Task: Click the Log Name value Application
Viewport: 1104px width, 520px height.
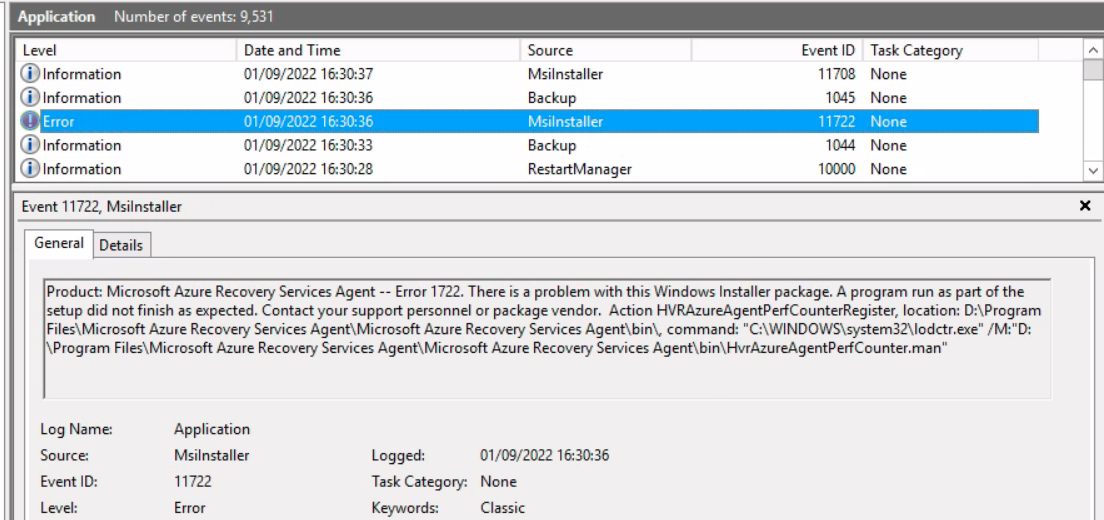Action: coord(212,429)
